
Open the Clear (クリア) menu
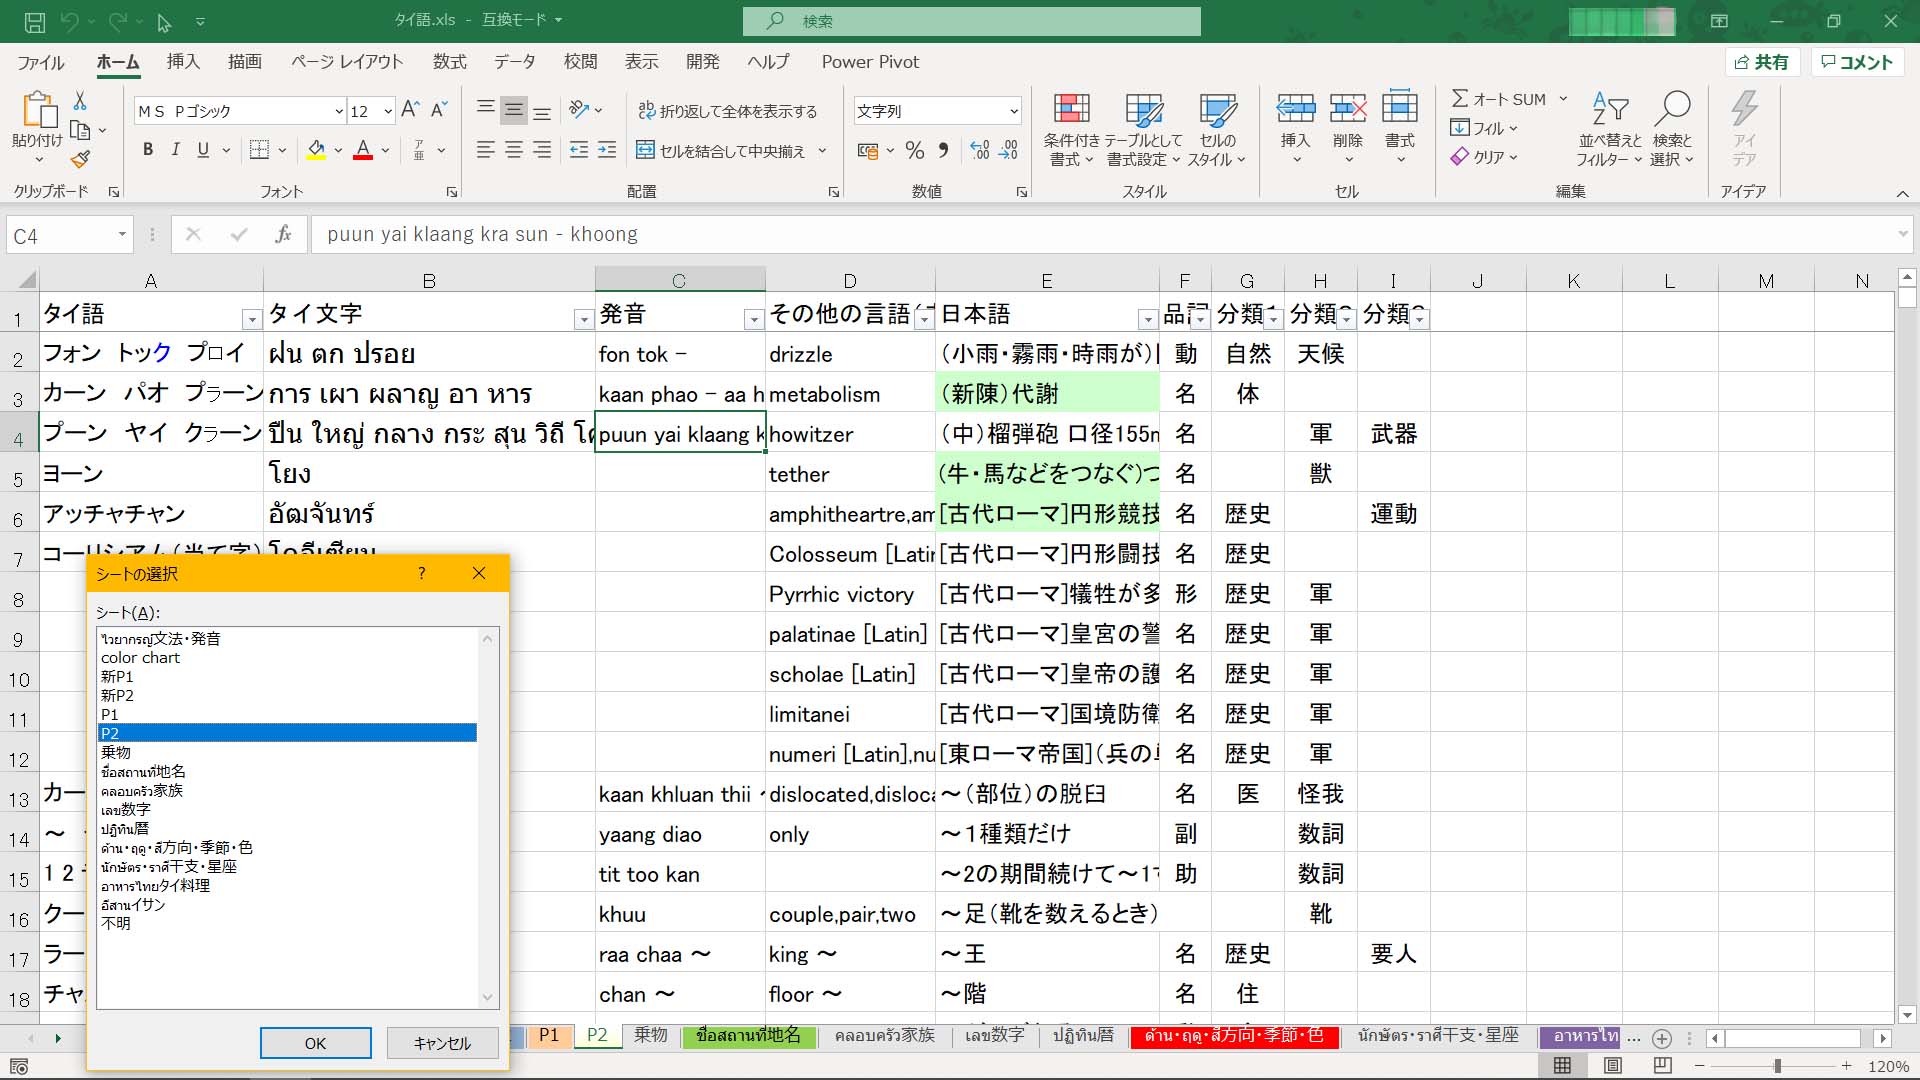[1484, 157]
